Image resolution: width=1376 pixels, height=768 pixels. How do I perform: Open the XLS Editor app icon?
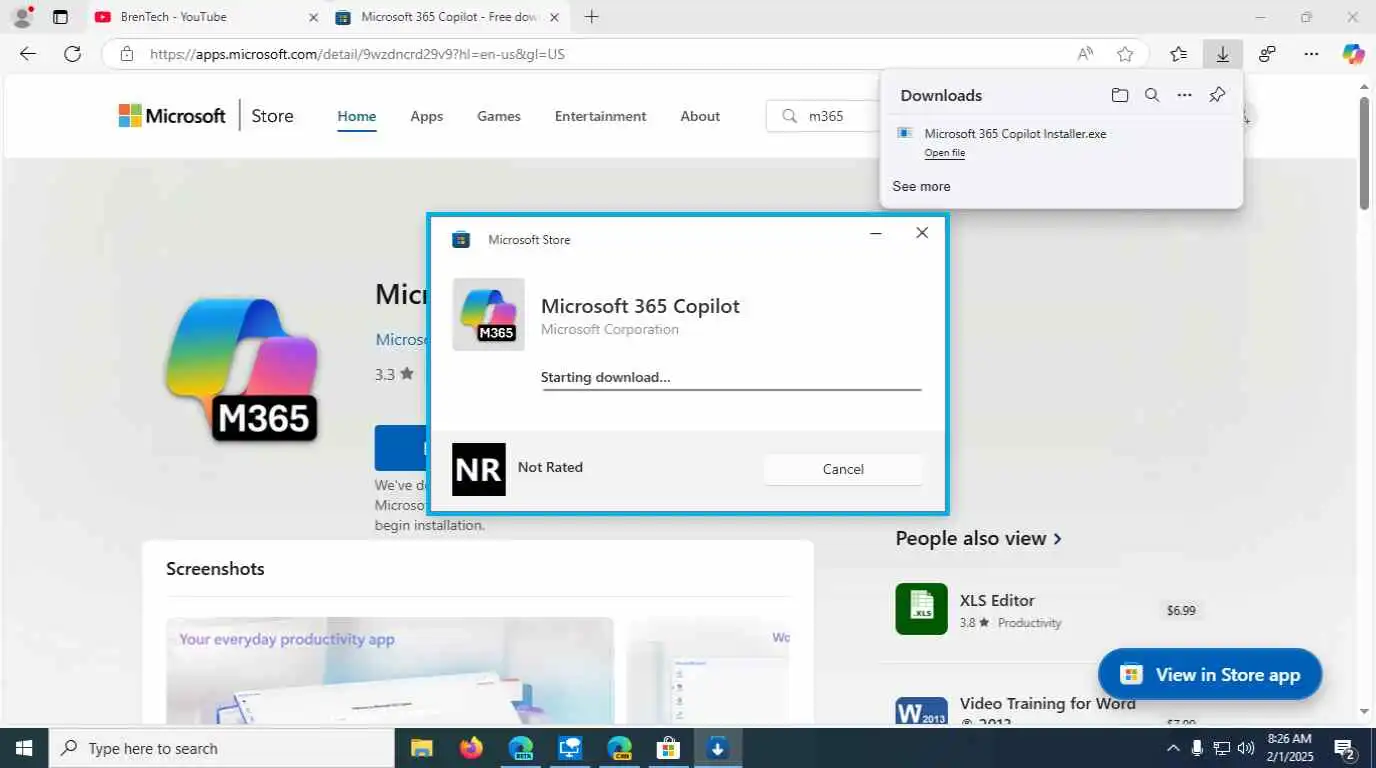point(922,609)
